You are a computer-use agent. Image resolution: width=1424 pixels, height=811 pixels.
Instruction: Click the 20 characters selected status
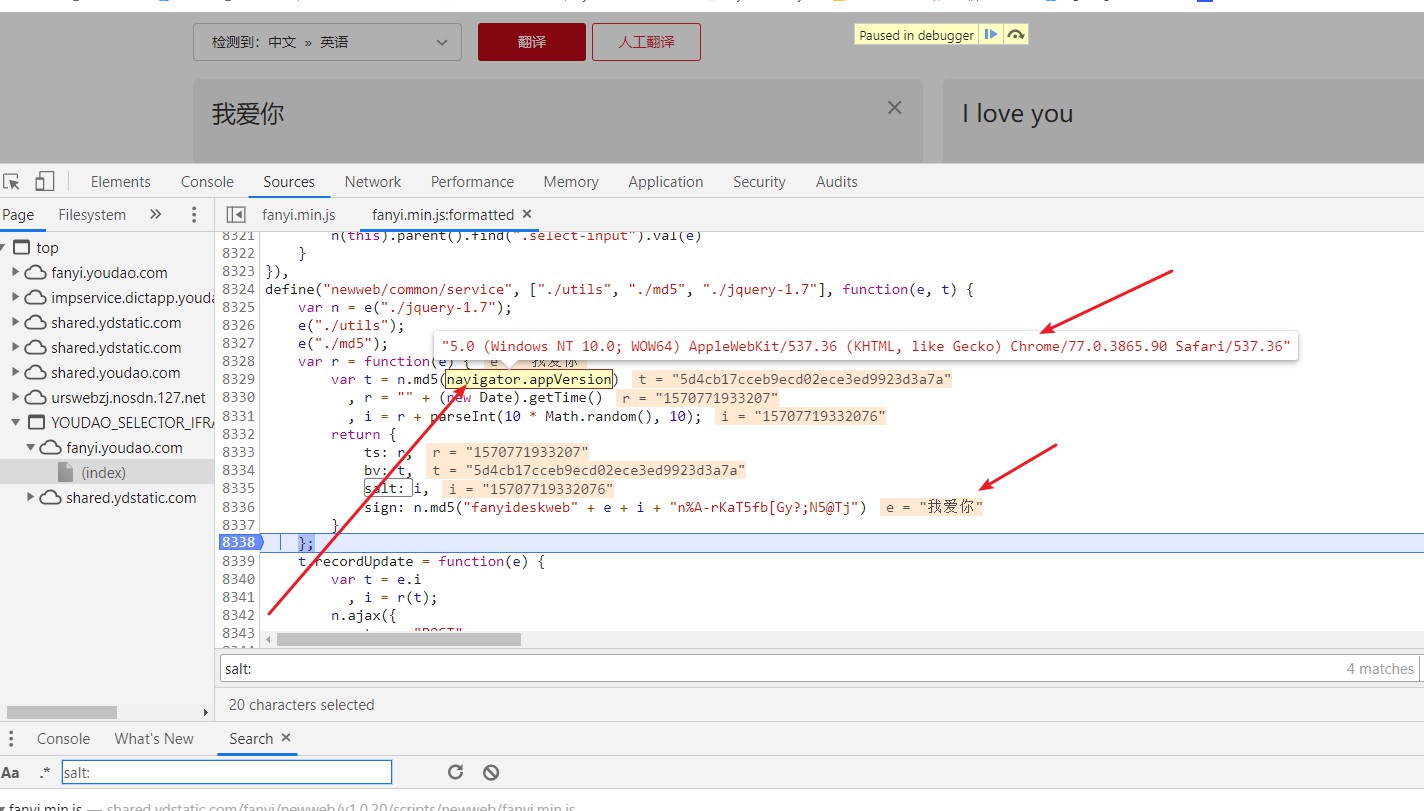(302, 705)
